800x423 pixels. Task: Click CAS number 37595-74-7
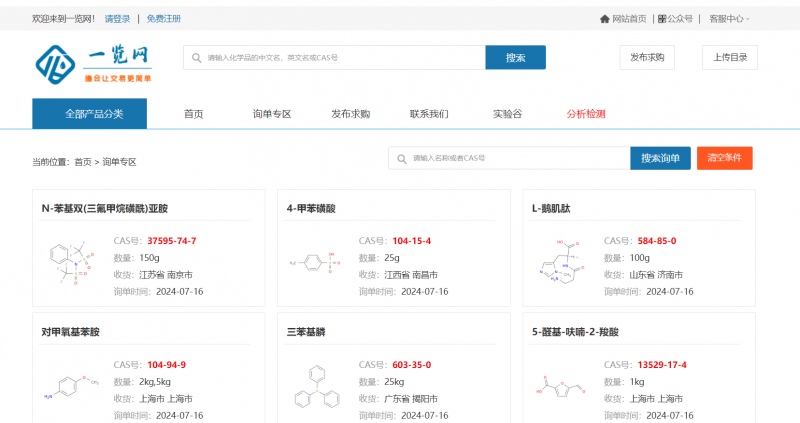pyautogui.click(x=172, y=241)
